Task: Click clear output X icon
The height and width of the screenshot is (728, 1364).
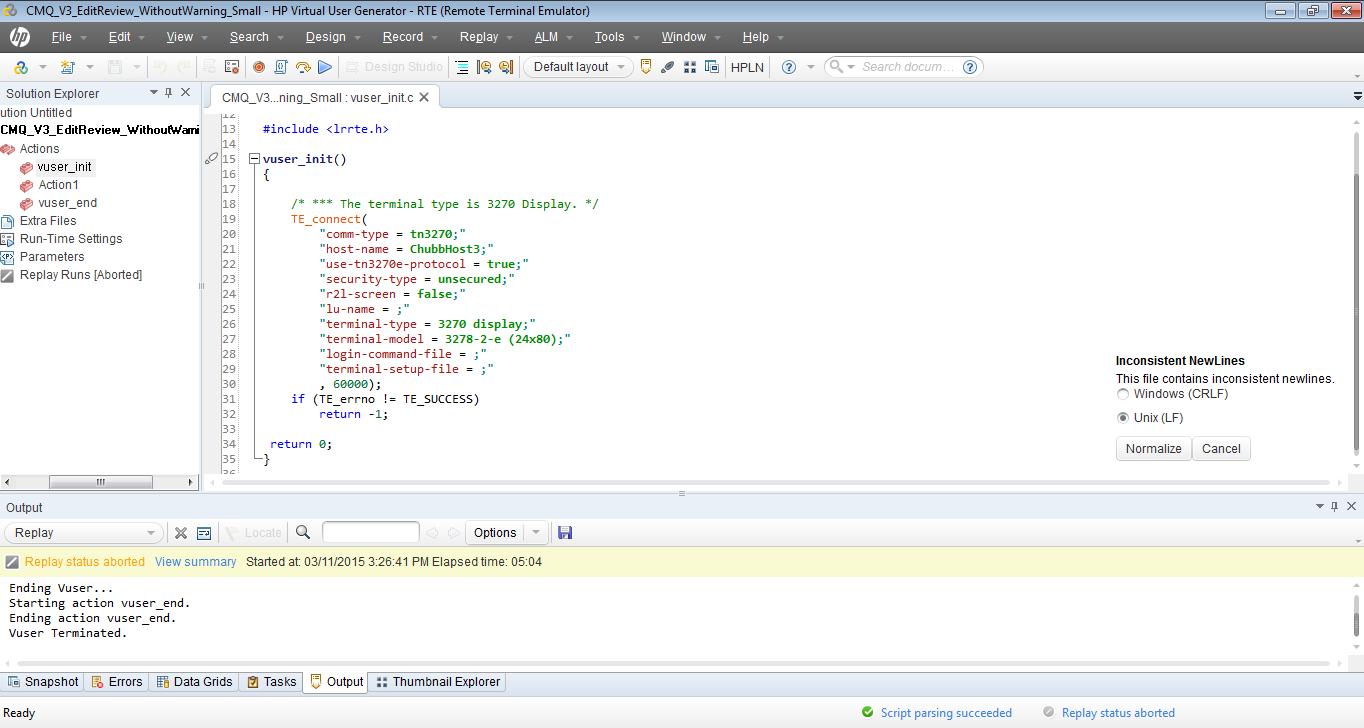Action: pos(181,533)
